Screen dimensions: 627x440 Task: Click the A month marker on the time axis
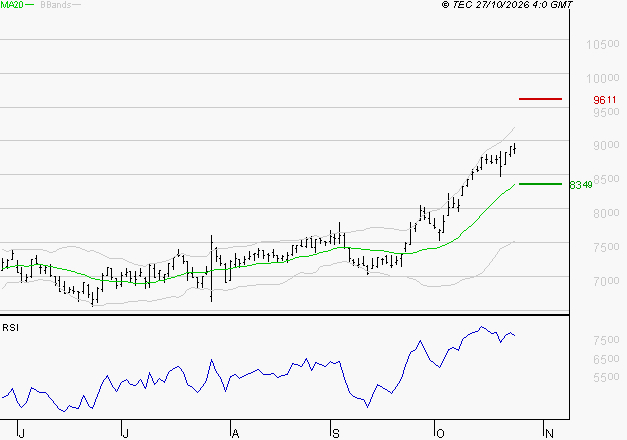coord(236,434)
